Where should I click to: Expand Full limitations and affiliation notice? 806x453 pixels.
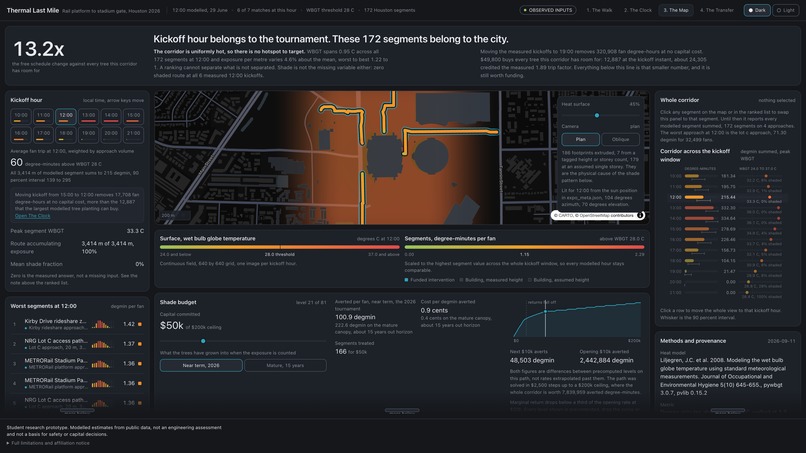48,443
